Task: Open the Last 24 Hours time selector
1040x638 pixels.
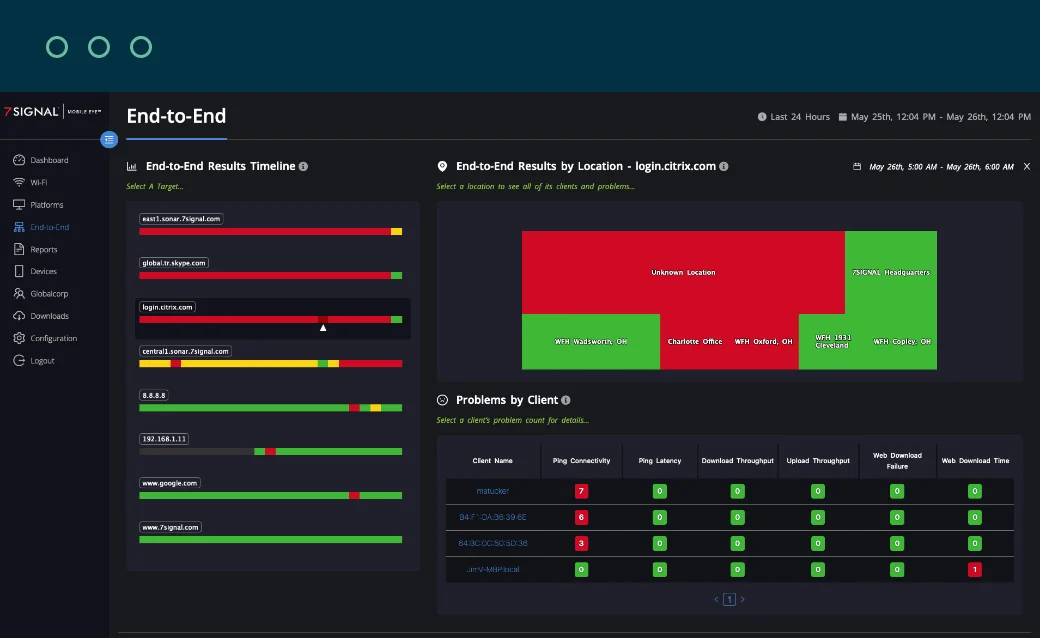Action: click(794, 117)
